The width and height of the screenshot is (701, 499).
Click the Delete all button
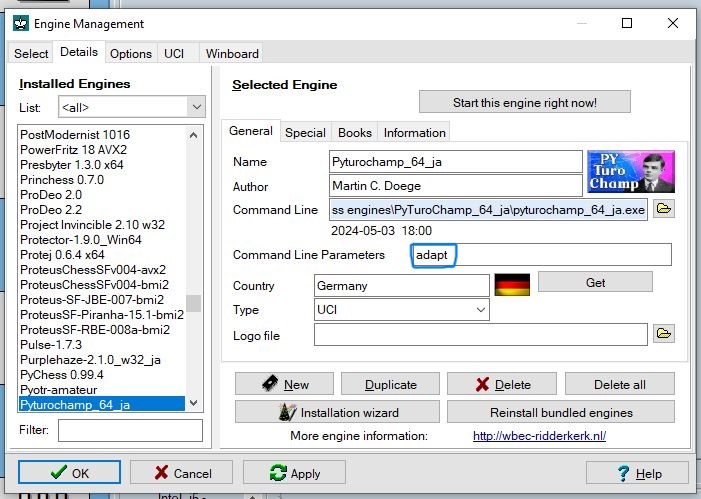(620, 384)
